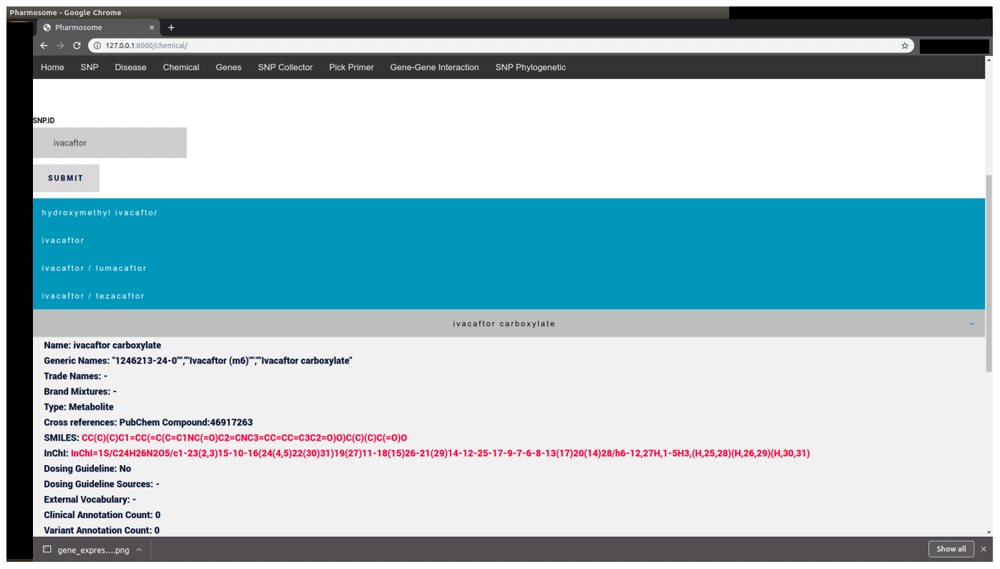1000x569 pixels.
Task: Expand the ivacaftor / tezacaftor entry
Action: (93, 296)
